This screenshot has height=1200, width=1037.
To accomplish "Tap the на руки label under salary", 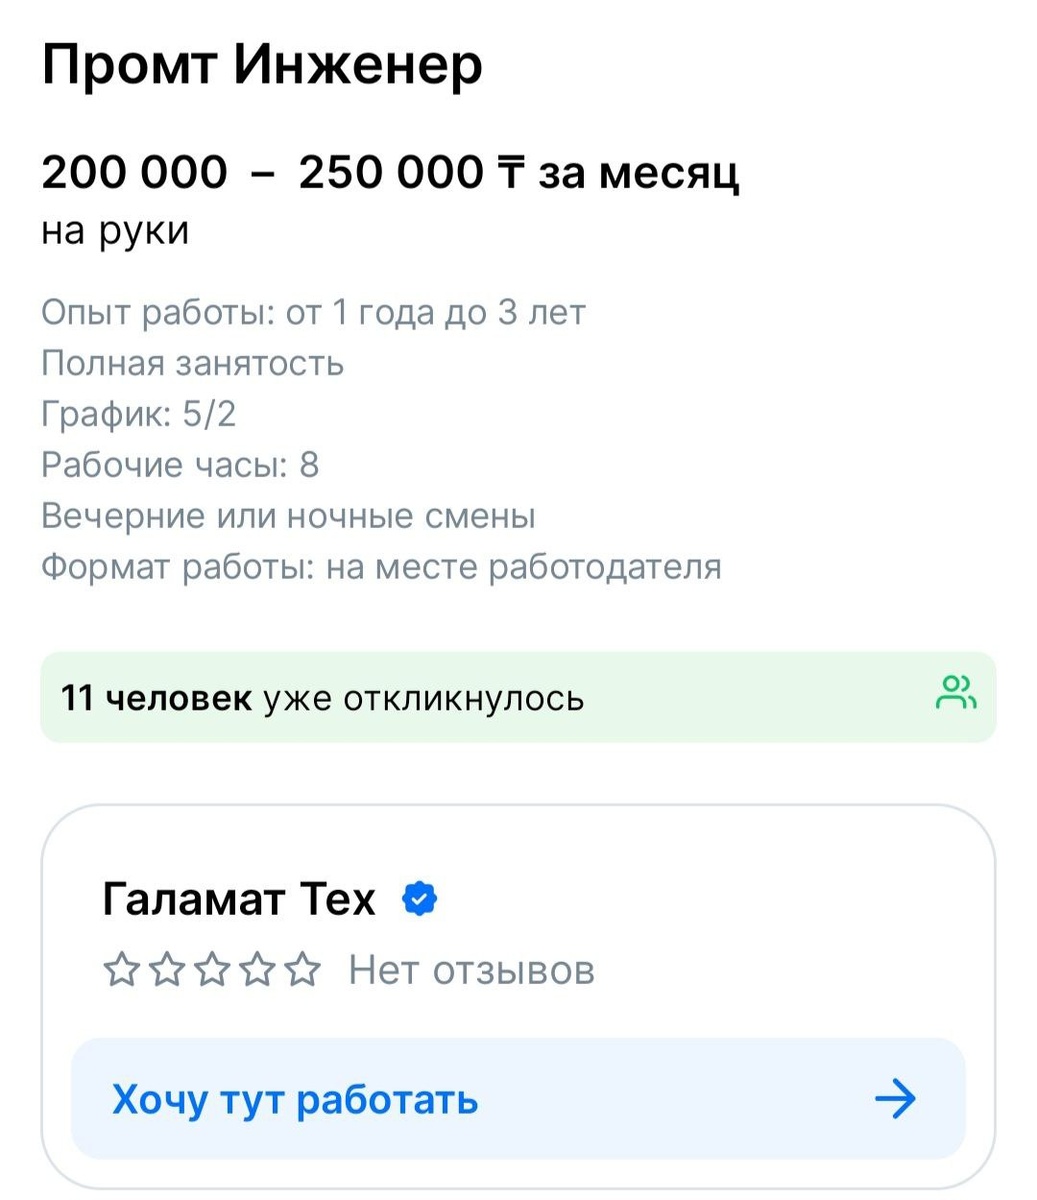I will [x=115, y=230].
